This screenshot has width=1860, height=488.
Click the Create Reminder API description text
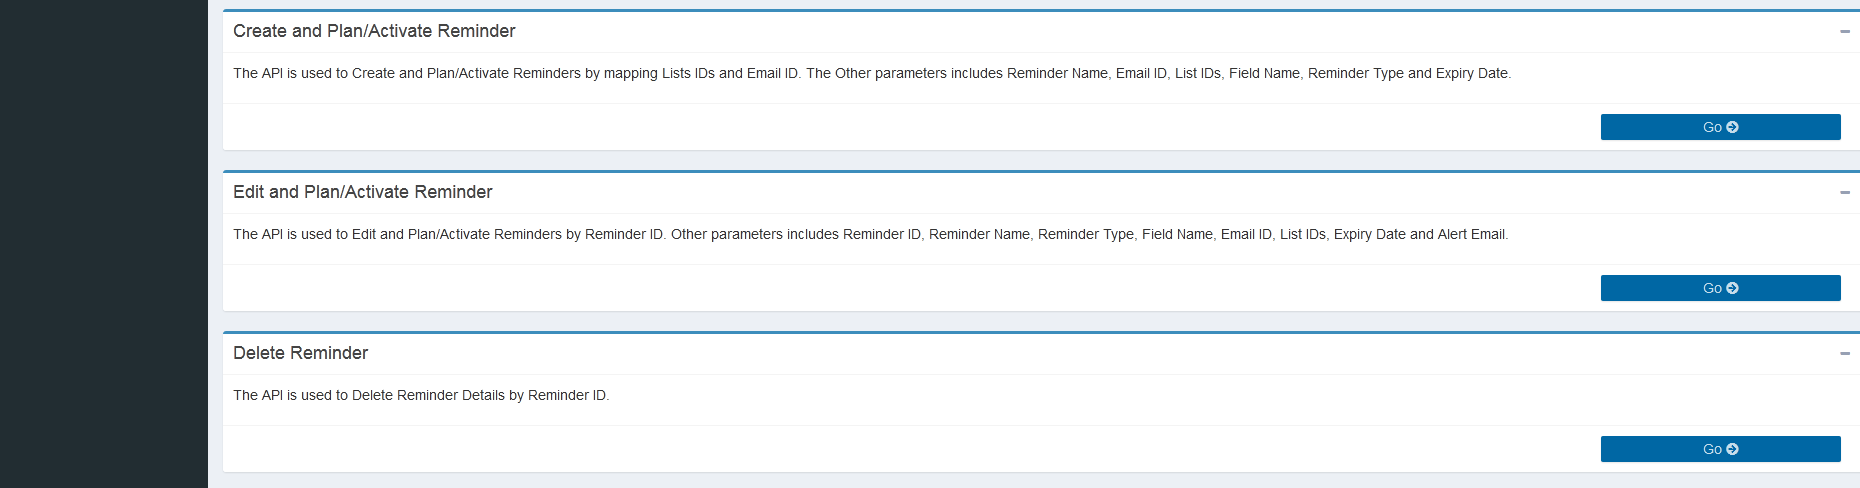pyautogui.click(x=871, y=73)
